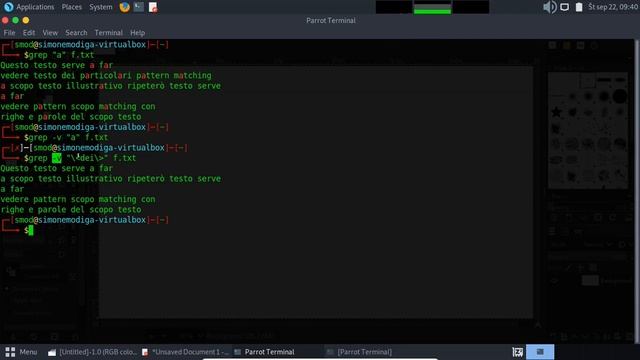Click the command 'grep "a" f.txt'
The height and width of the screenshot is (360, 640).
pos(61,55)
